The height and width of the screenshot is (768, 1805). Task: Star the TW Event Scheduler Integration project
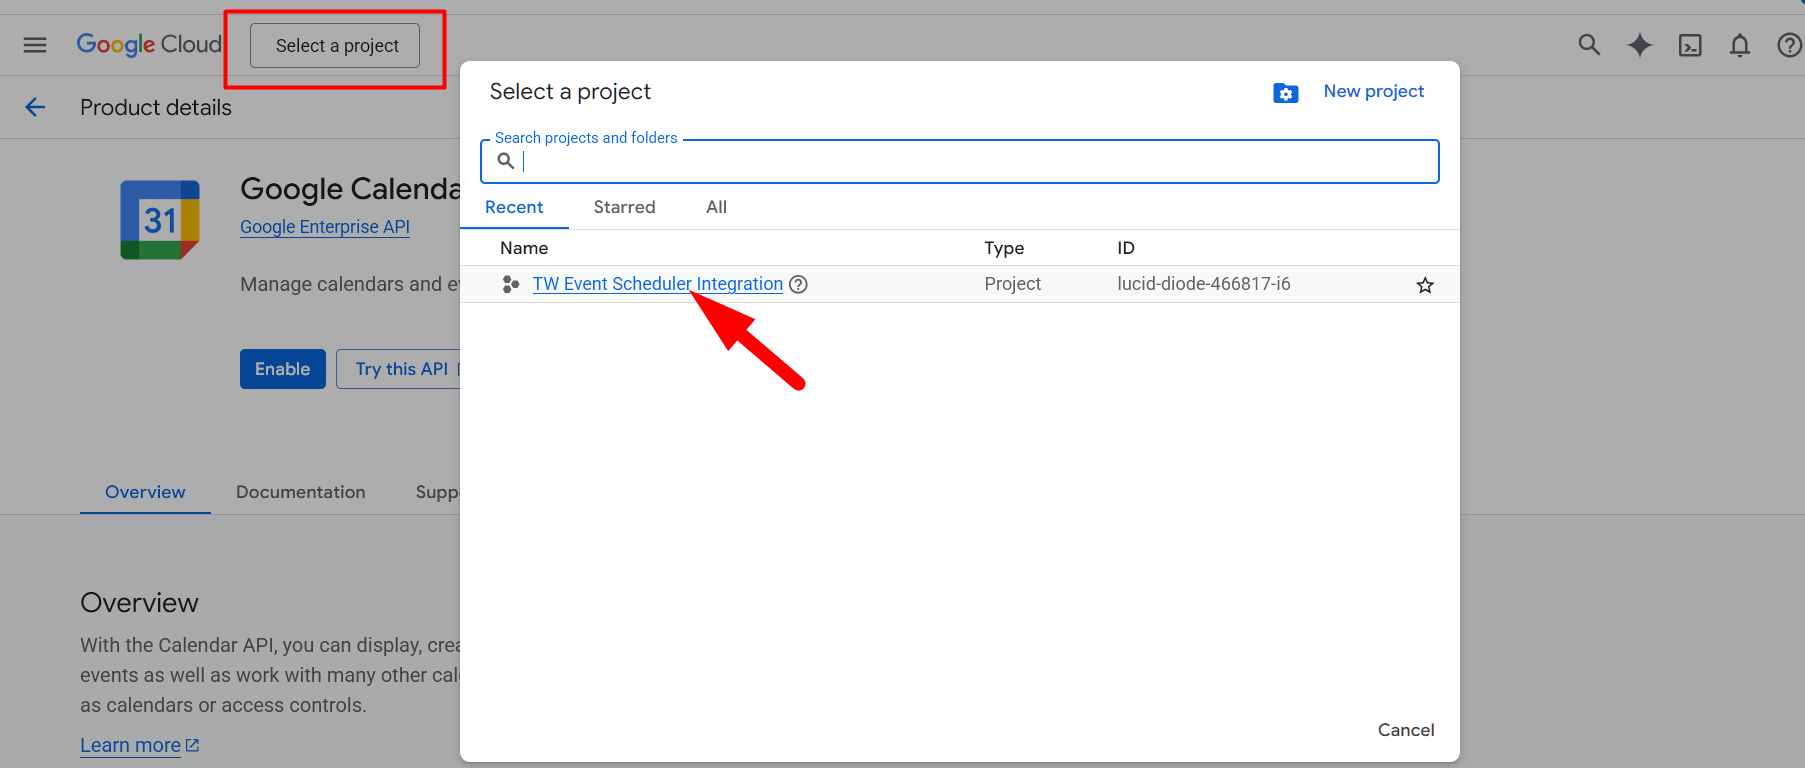pyautogui.click(x=1425, y=285)
